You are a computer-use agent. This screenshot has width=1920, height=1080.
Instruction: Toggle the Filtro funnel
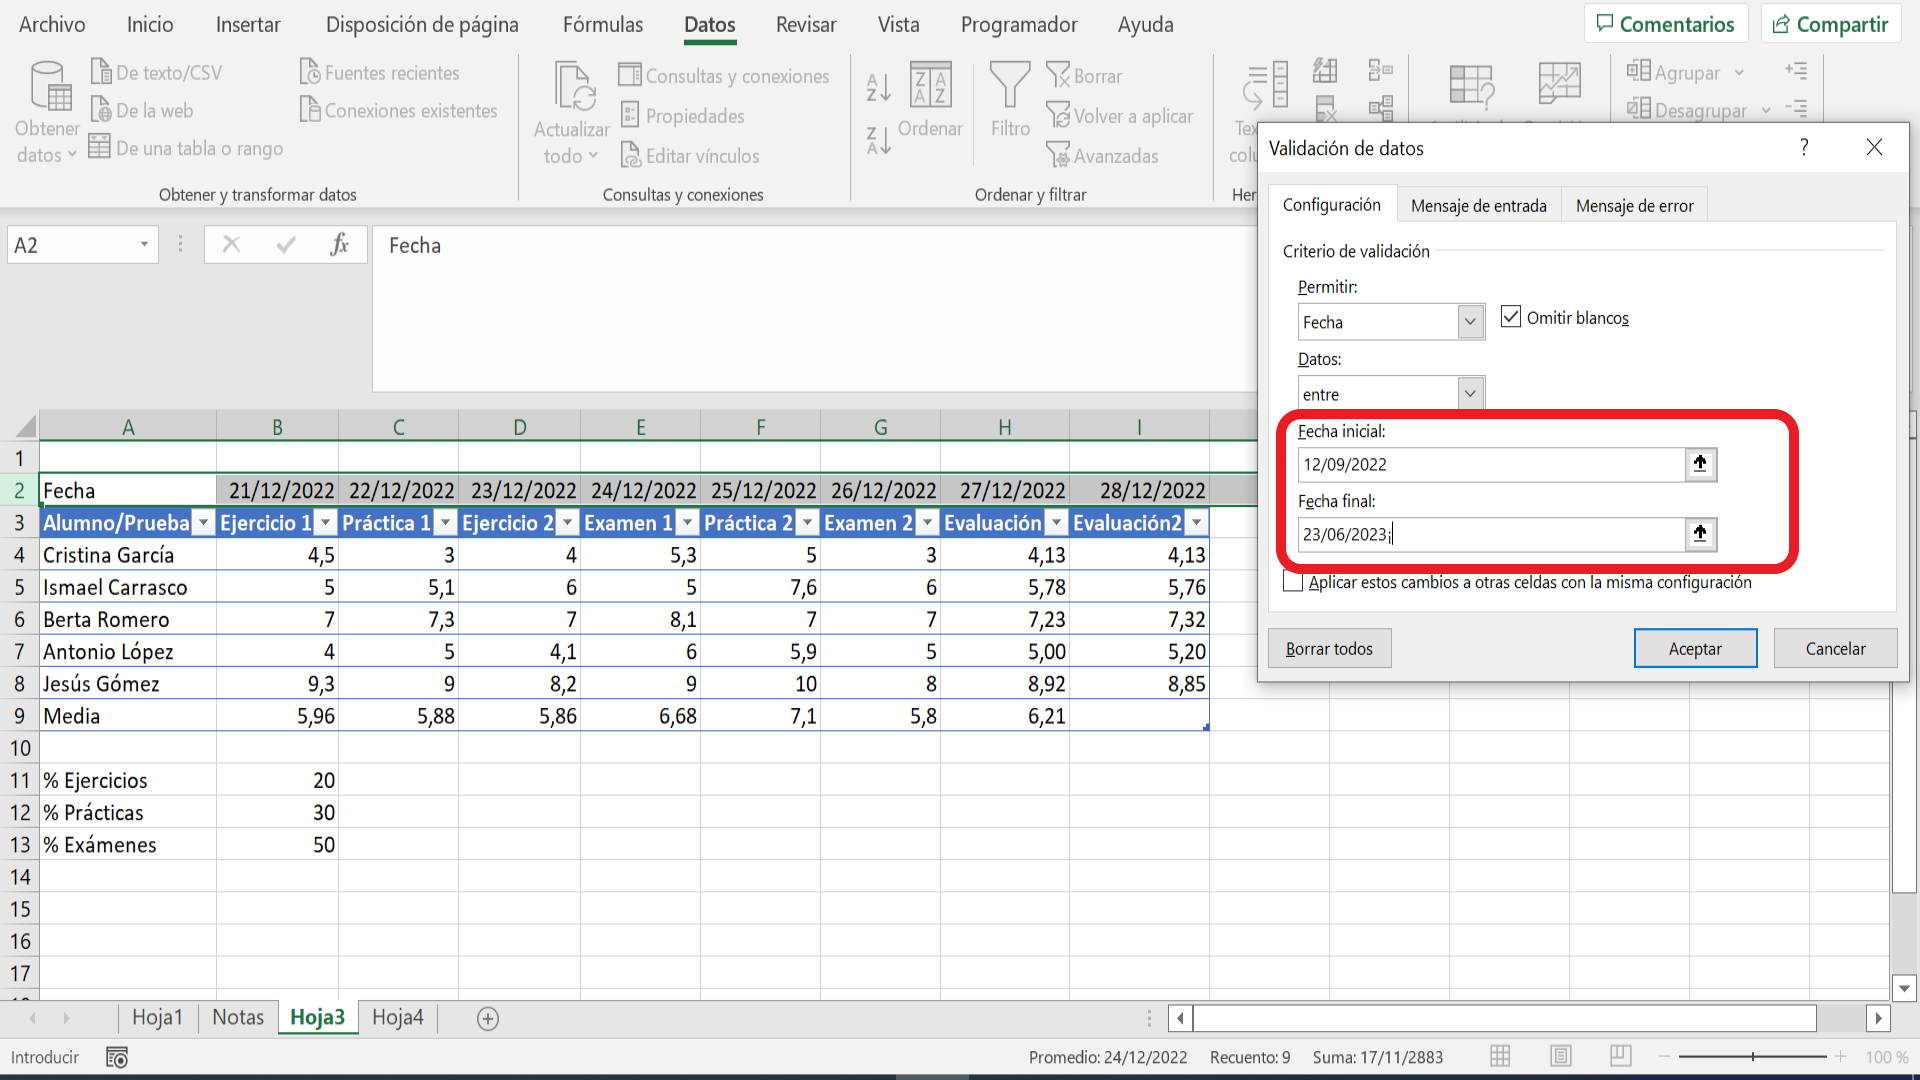pyautogui.click(x=1010, y=98)
